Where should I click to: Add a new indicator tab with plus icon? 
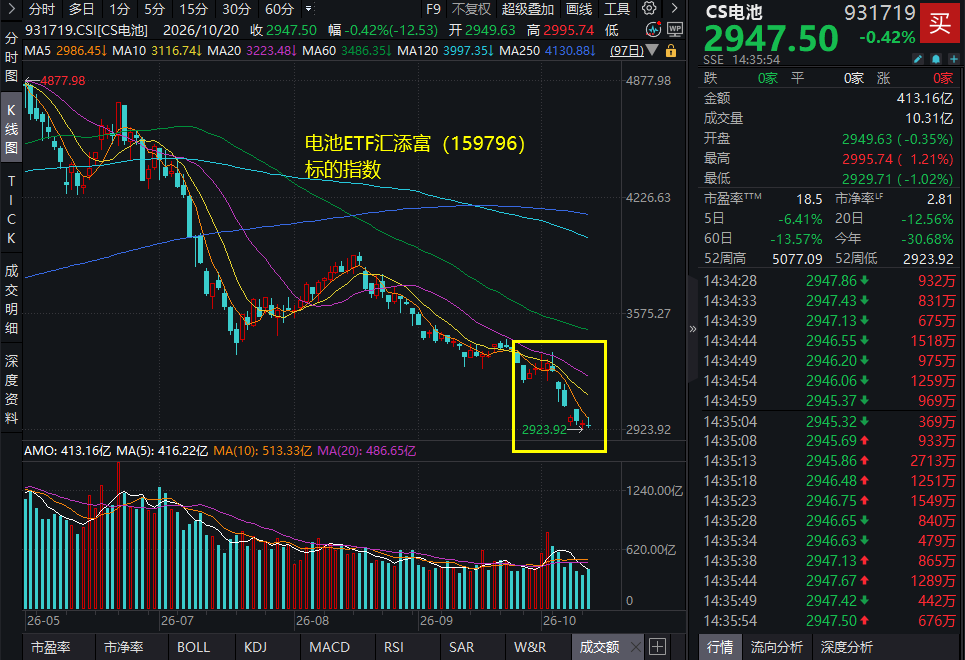coord(657,646)
